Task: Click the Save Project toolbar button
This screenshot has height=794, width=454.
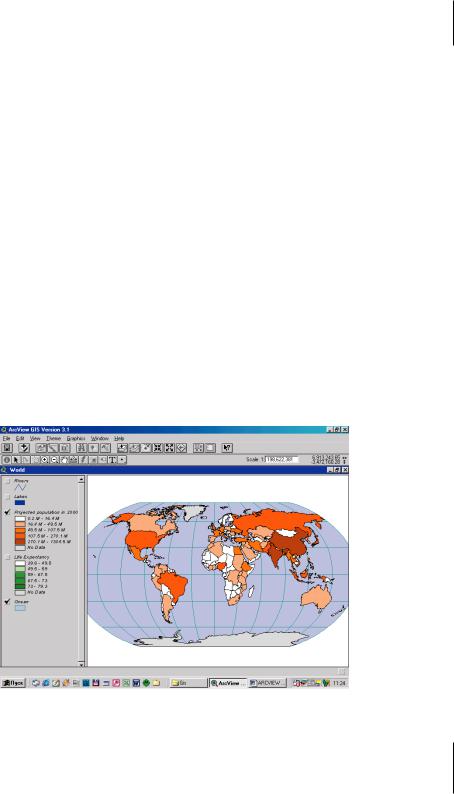Action: (x=7, y=448)
